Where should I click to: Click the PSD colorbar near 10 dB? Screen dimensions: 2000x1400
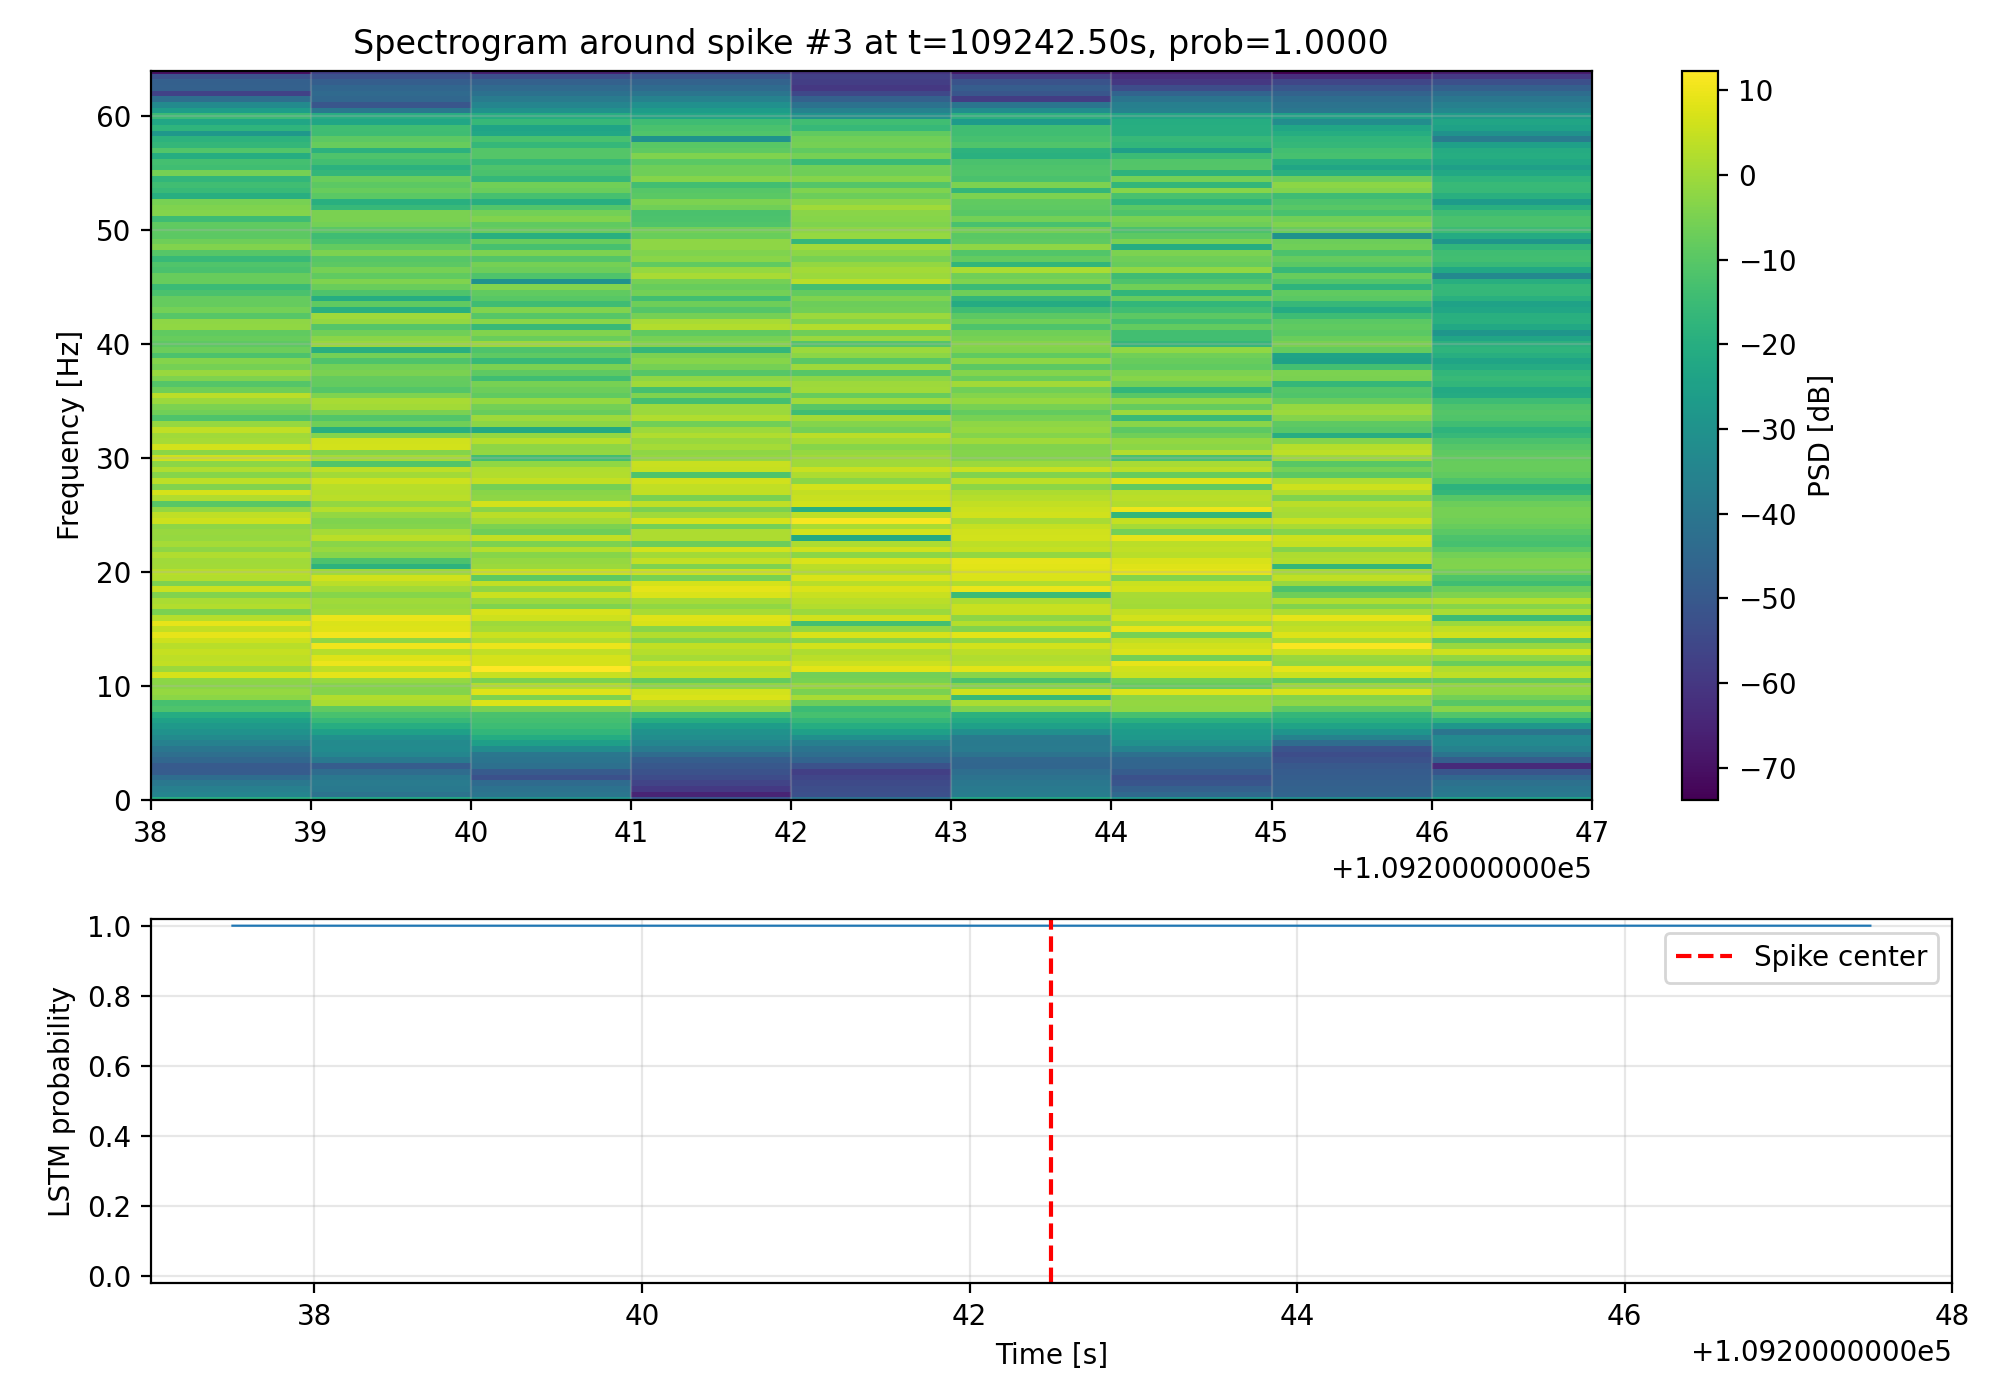1699,91
